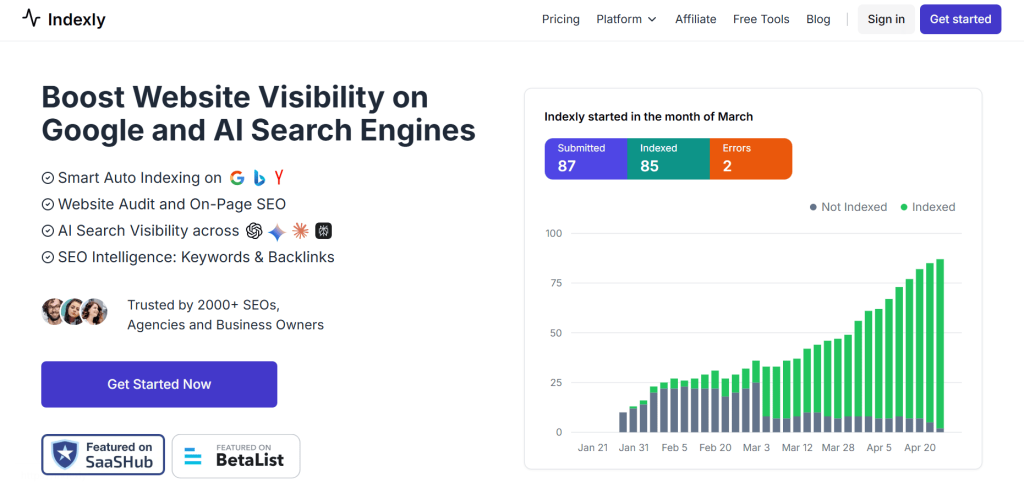Go to the Free Tools page
This screenshot has width=1024, height=483.
point(761,19)
